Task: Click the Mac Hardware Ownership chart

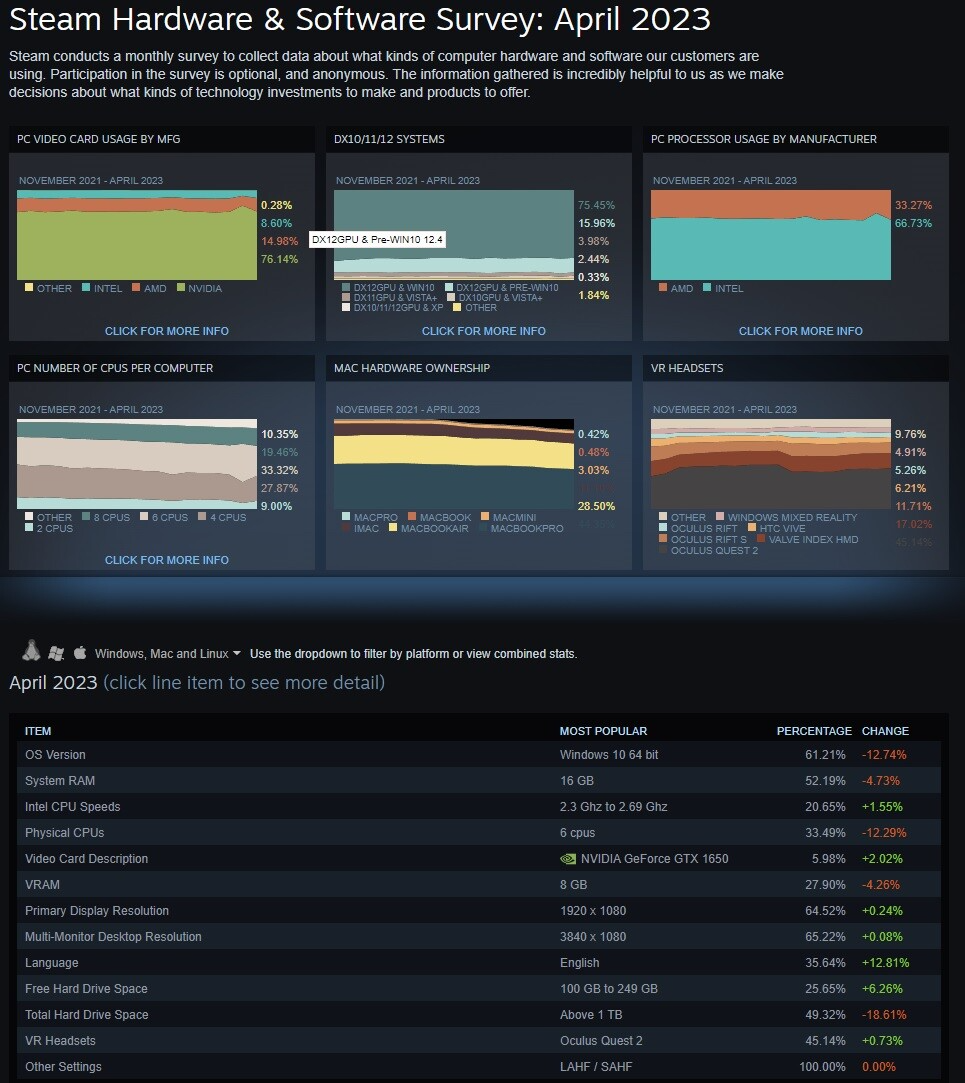Action: [453, 464]
